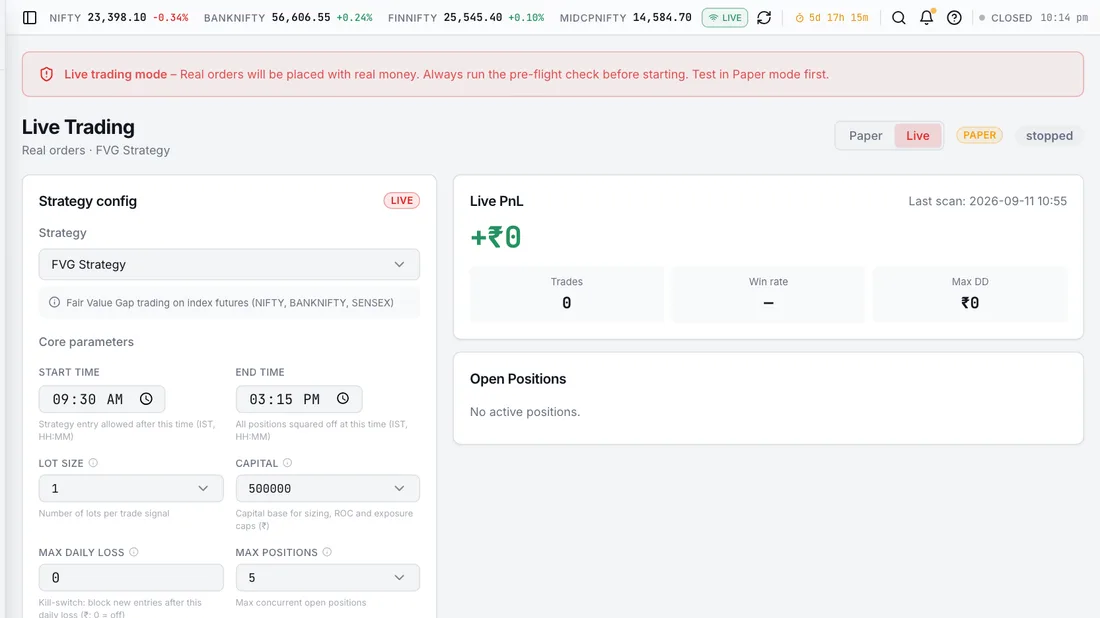The width and height of the screenshot is (1100, 618).
Task: Click the Open Positions heading
Action: click(518, 379)
